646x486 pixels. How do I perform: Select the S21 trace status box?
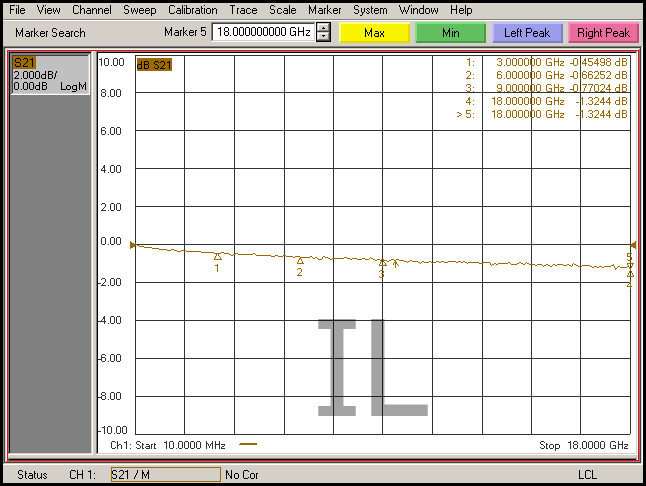pyautogui.click(x=49, y=76)
